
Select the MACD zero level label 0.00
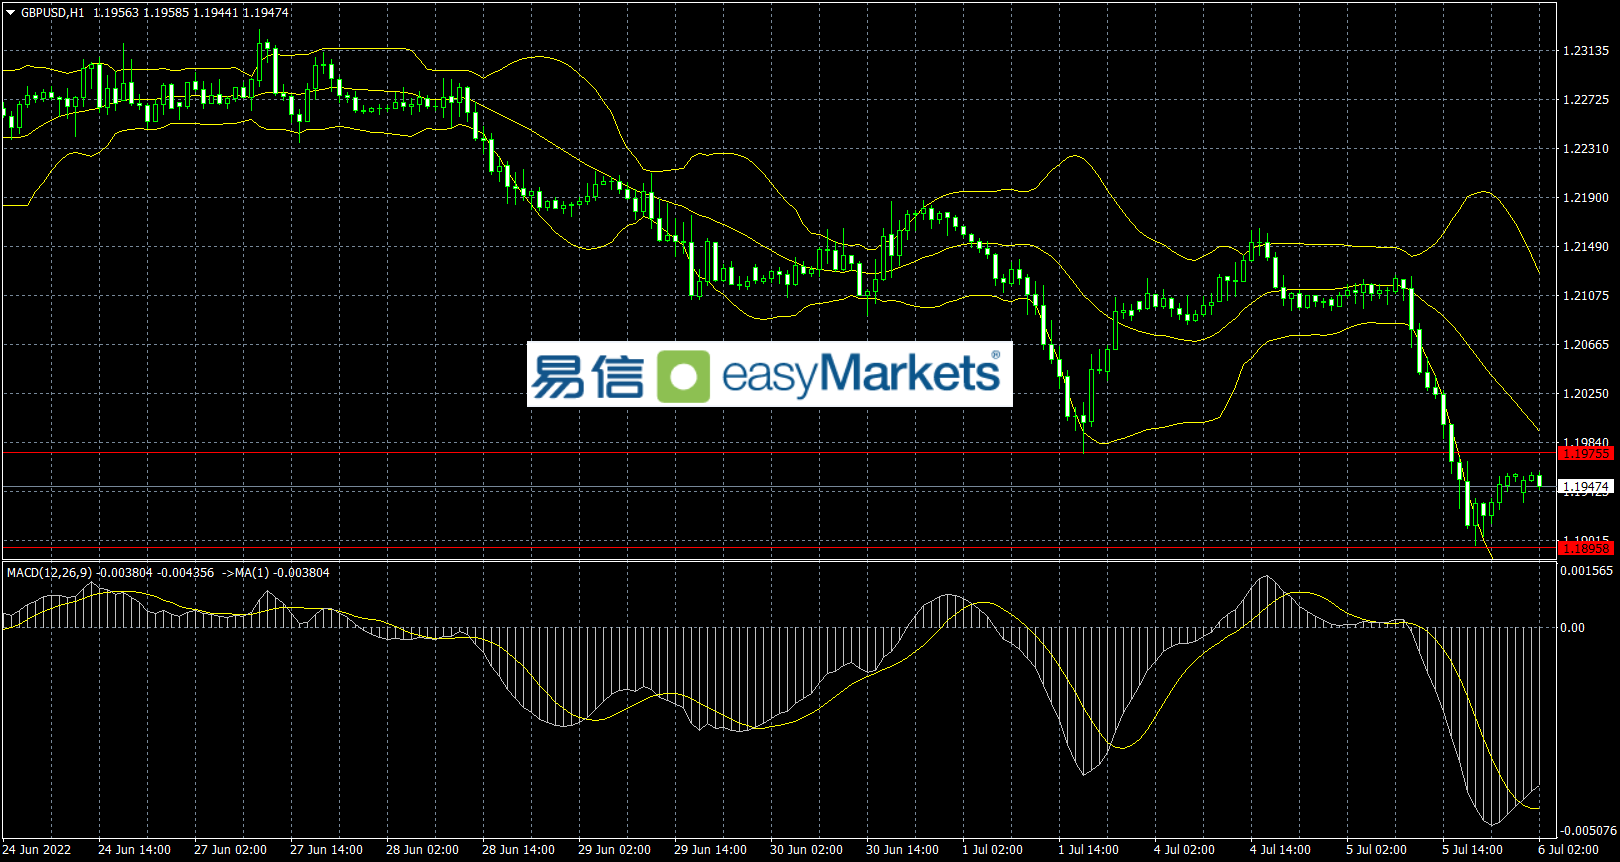[x=1573, y=628]
